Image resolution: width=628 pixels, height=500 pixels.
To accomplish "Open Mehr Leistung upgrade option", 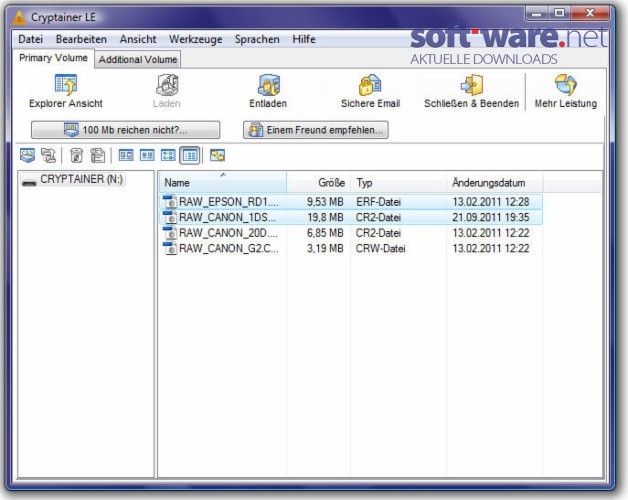I will (566, 91).
